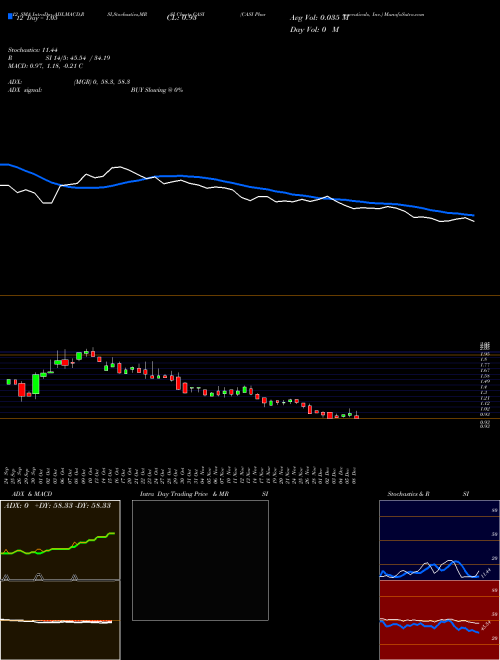Click the "ADX signal:" label
The image size is (500, 660).
25,90
